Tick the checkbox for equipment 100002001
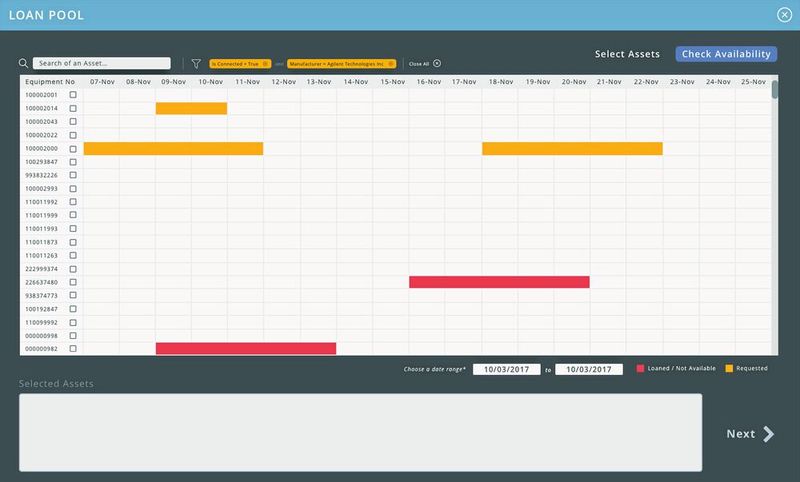 (73, 95)
